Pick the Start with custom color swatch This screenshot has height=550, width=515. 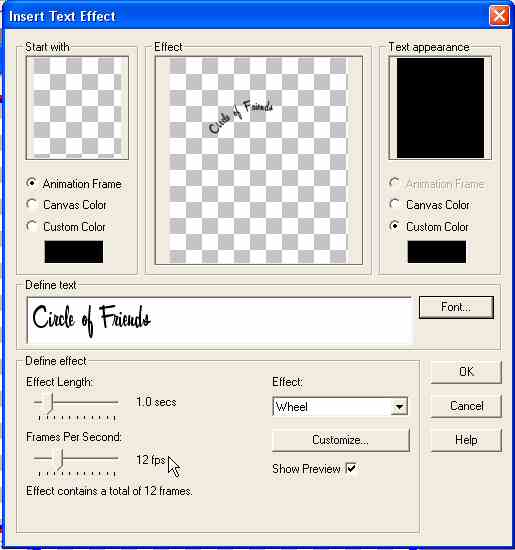[x=74, y=251]
